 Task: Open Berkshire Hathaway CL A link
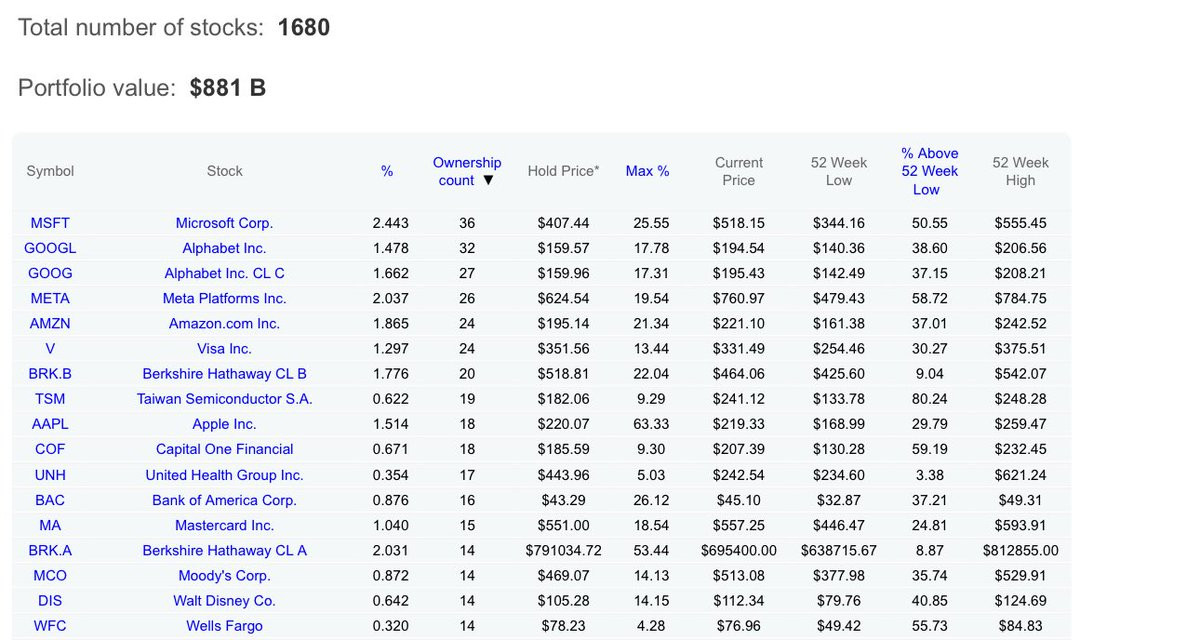pyautogui.click(x=224, y=550)
